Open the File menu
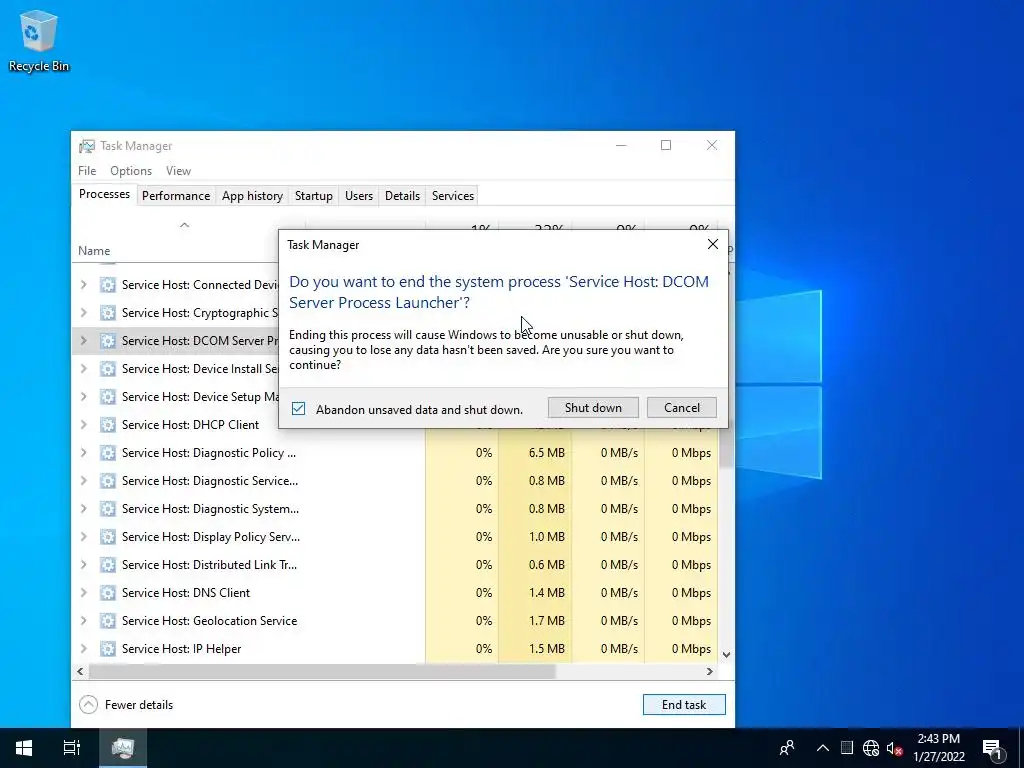Screen dimensions: 1024x768 (87, 170)
